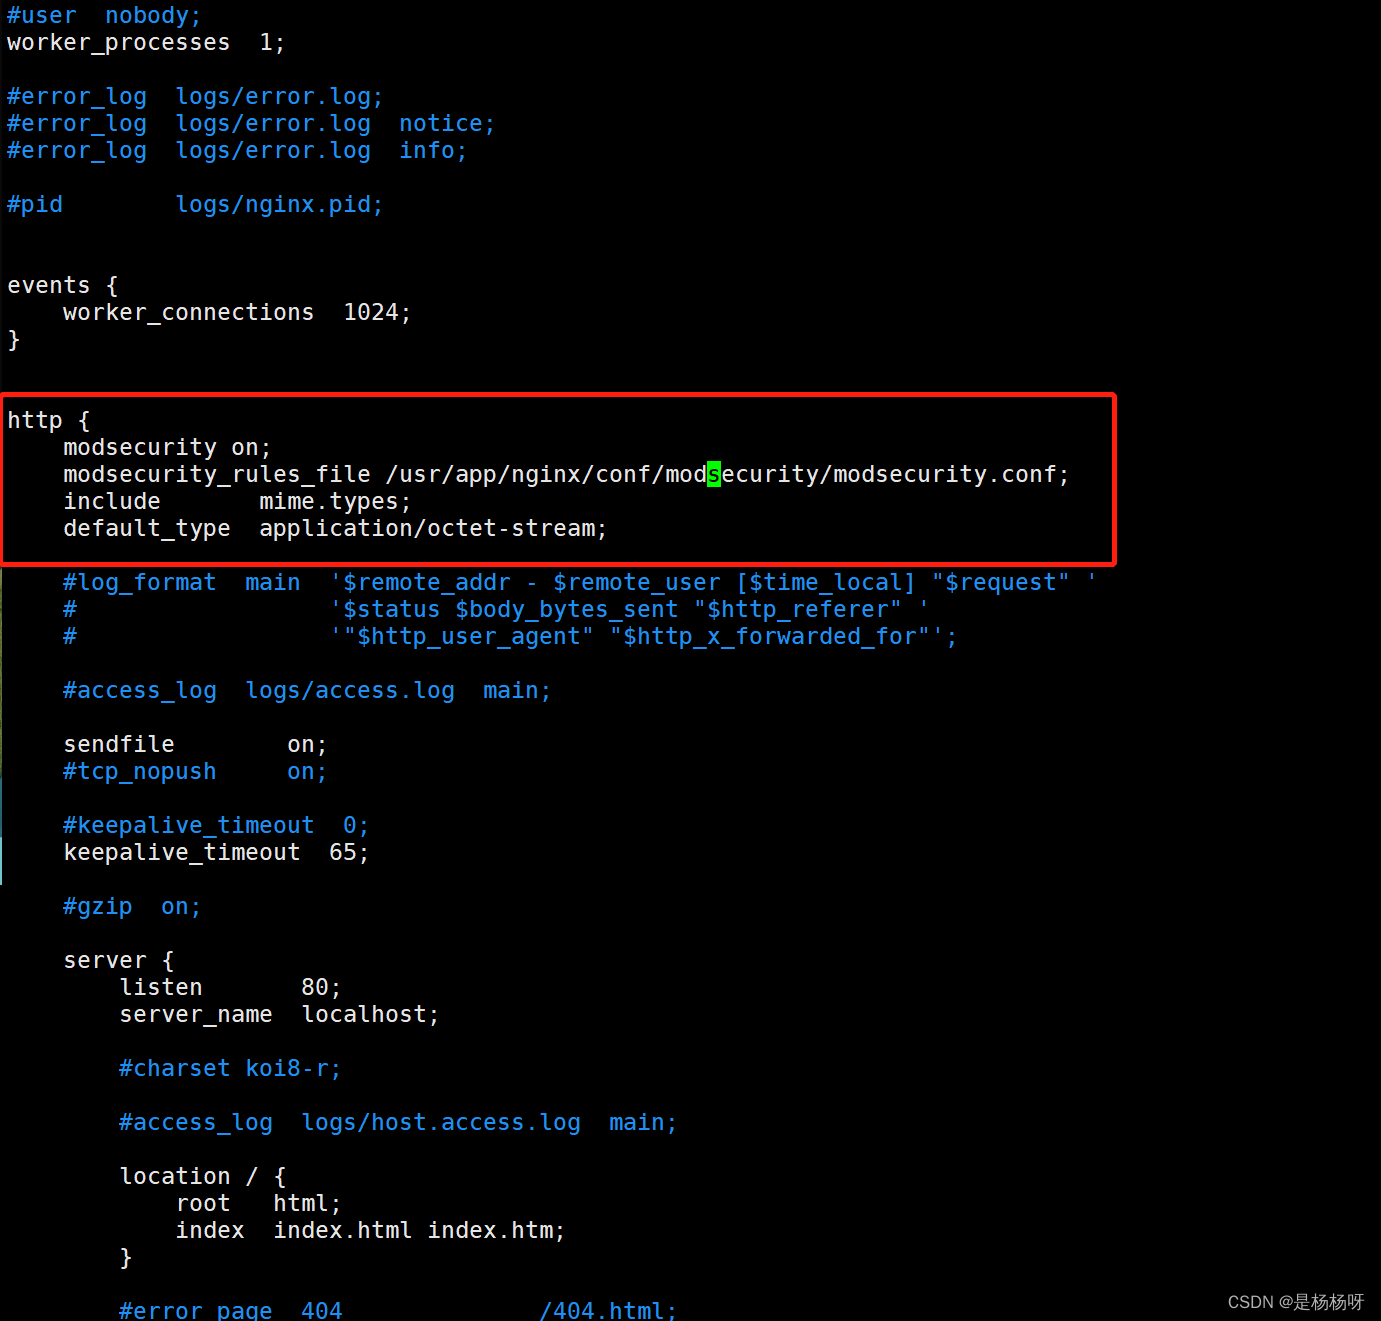Click '#keepalive_timeout 0;' comment line
Image resolution: width=1381 pixels, height=1321 pixels.
coord(216,826)
